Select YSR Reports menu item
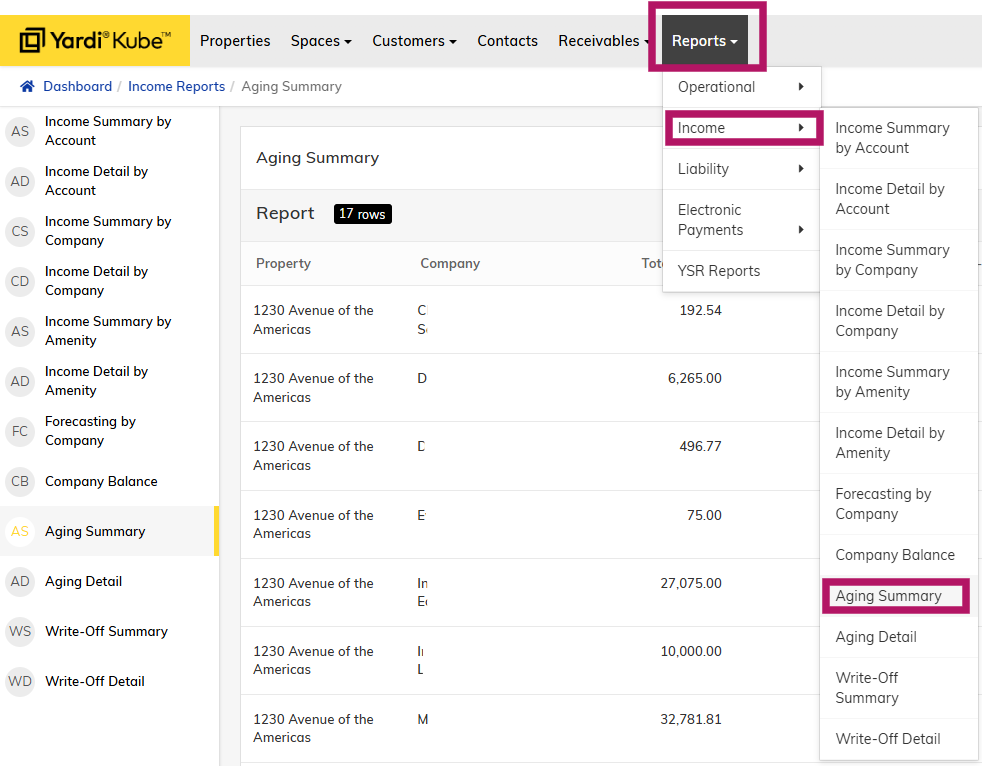 719,271
